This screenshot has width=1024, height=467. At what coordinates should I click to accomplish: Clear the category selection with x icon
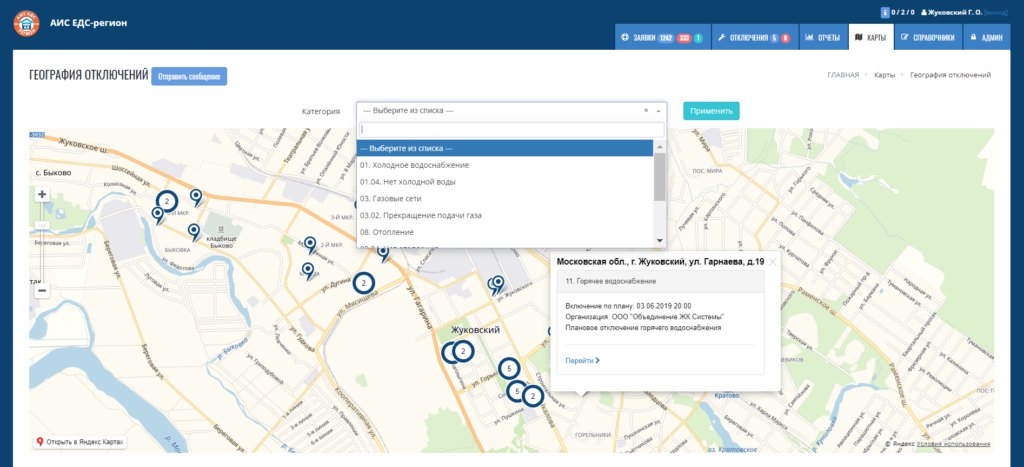[x=646, y=110]
